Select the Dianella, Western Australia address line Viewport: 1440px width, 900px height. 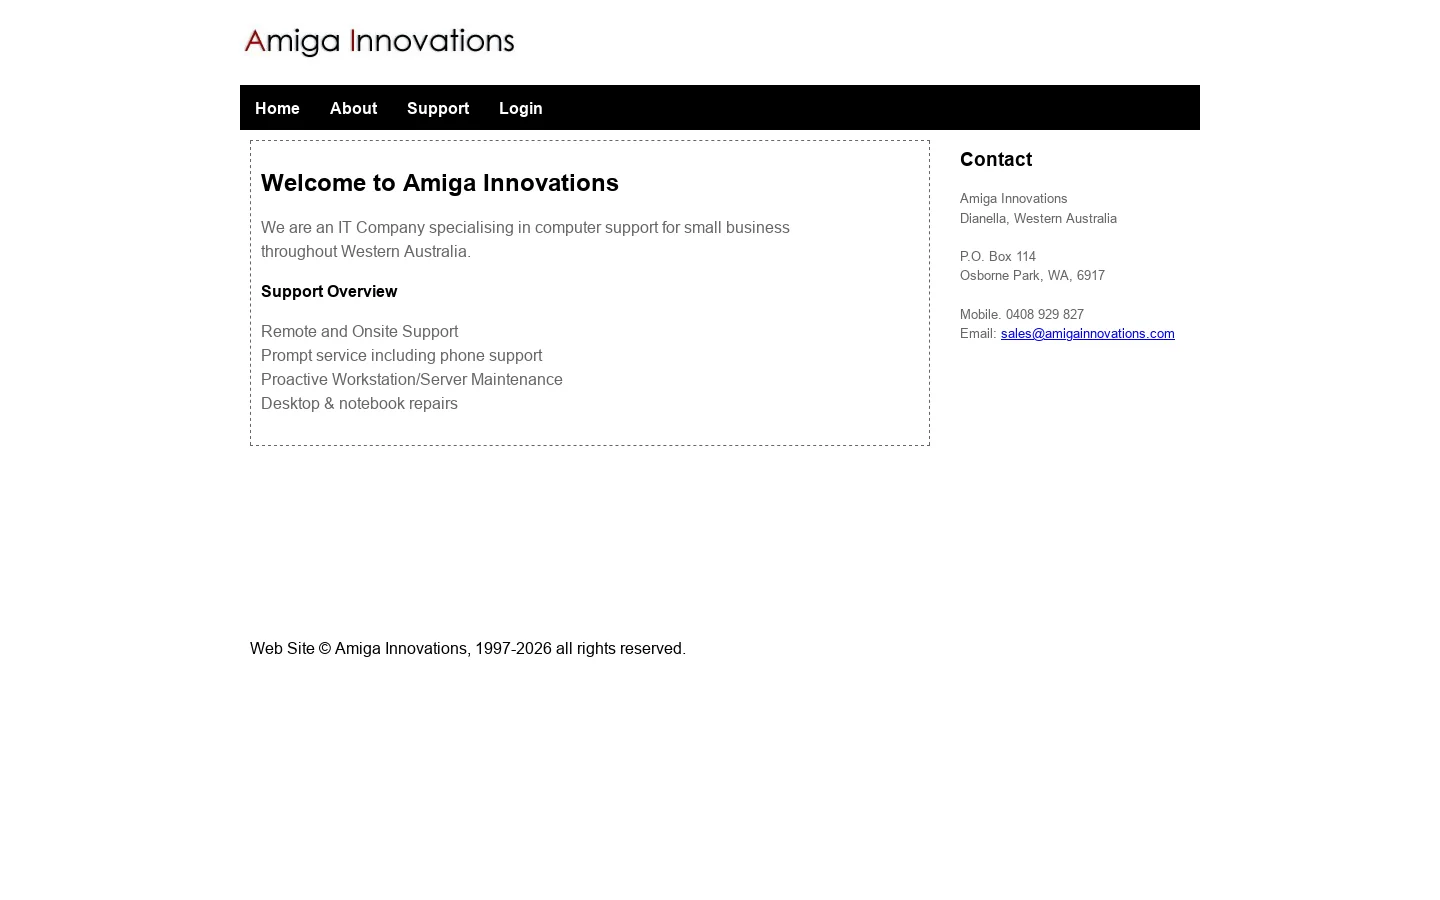point(1038,219)
